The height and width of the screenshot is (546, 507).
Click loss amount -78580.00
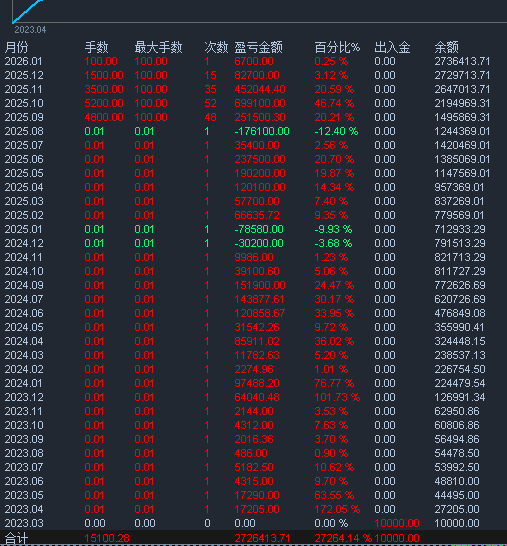point(259,229)
